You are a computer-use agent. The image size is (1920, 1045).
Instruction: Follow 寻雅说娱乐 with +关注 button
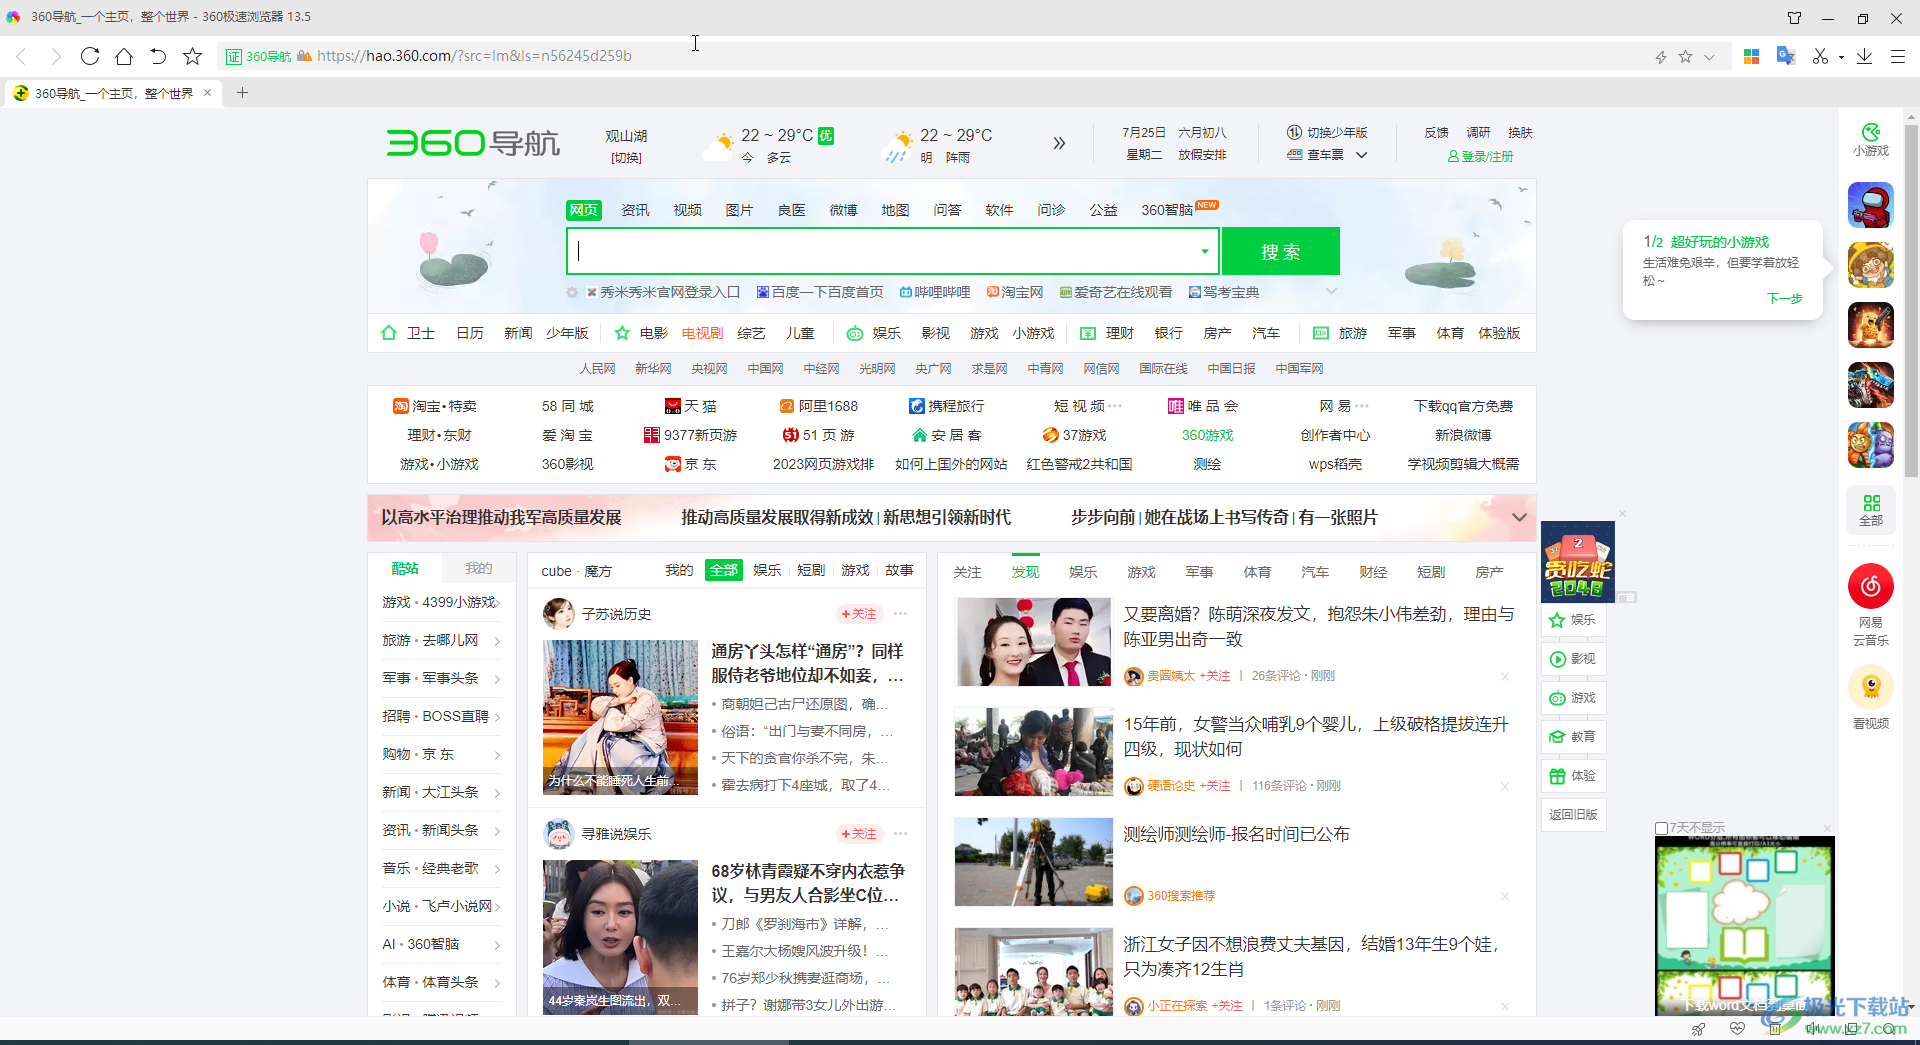click(859, 834)
